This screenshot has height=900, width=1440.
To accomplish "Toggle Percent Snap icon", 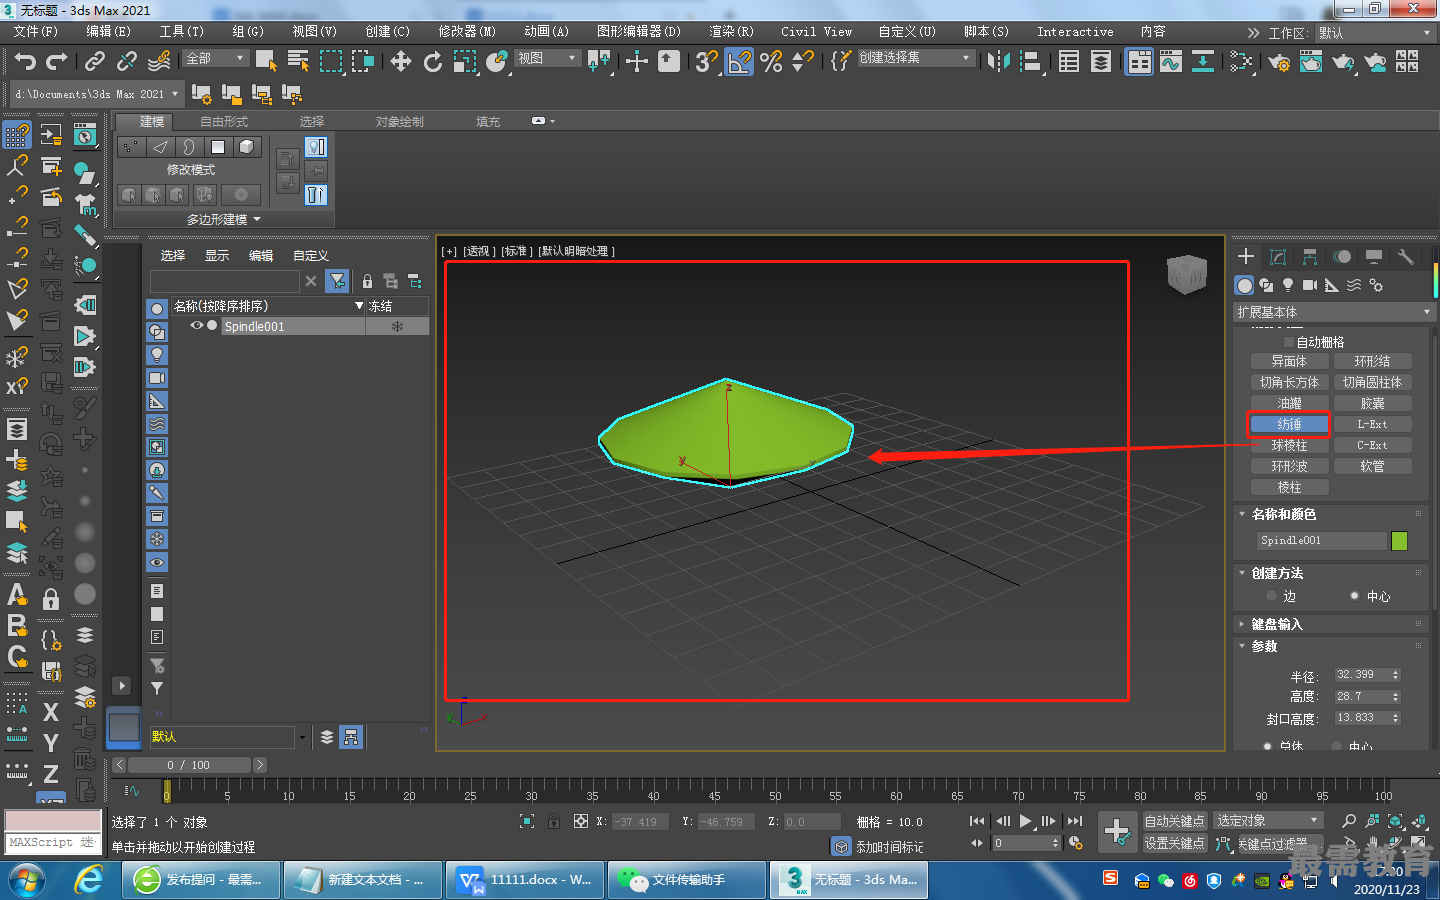I will [771, 61].
